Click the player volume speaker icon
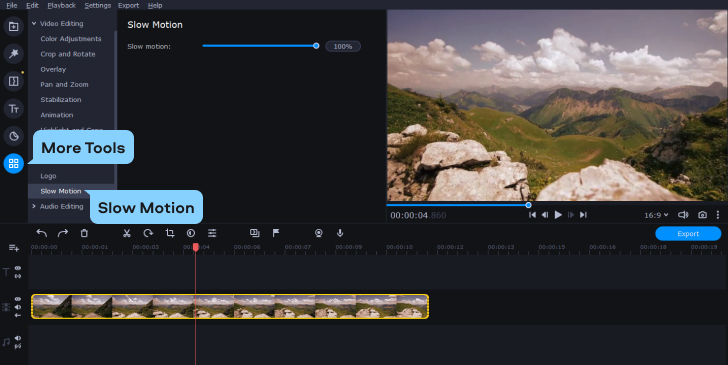This screenshot has height=365, width=728. (x=683, y=215)
